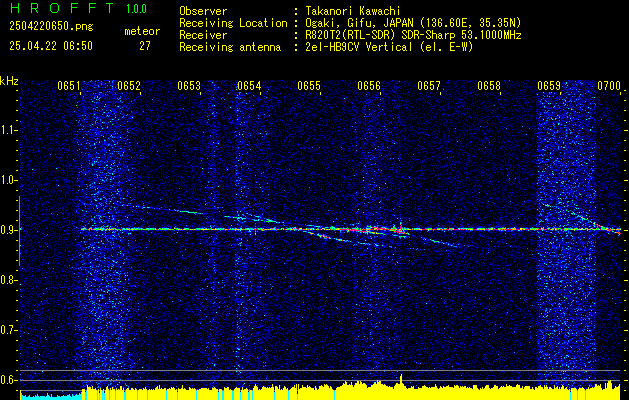Click the version number 1.0.0
Image resolution: width=629 pixels, height=400 pixels.
[136, 9]
